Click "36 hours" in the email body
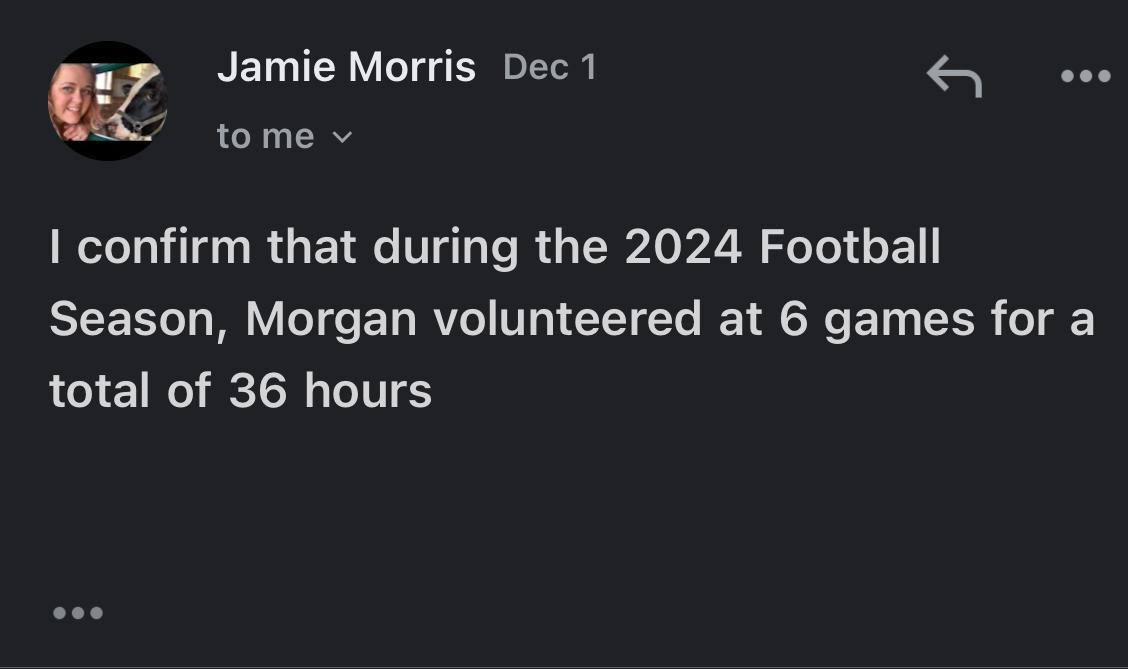The width and height of the screenshot is (1128, 669). point(330,391)
